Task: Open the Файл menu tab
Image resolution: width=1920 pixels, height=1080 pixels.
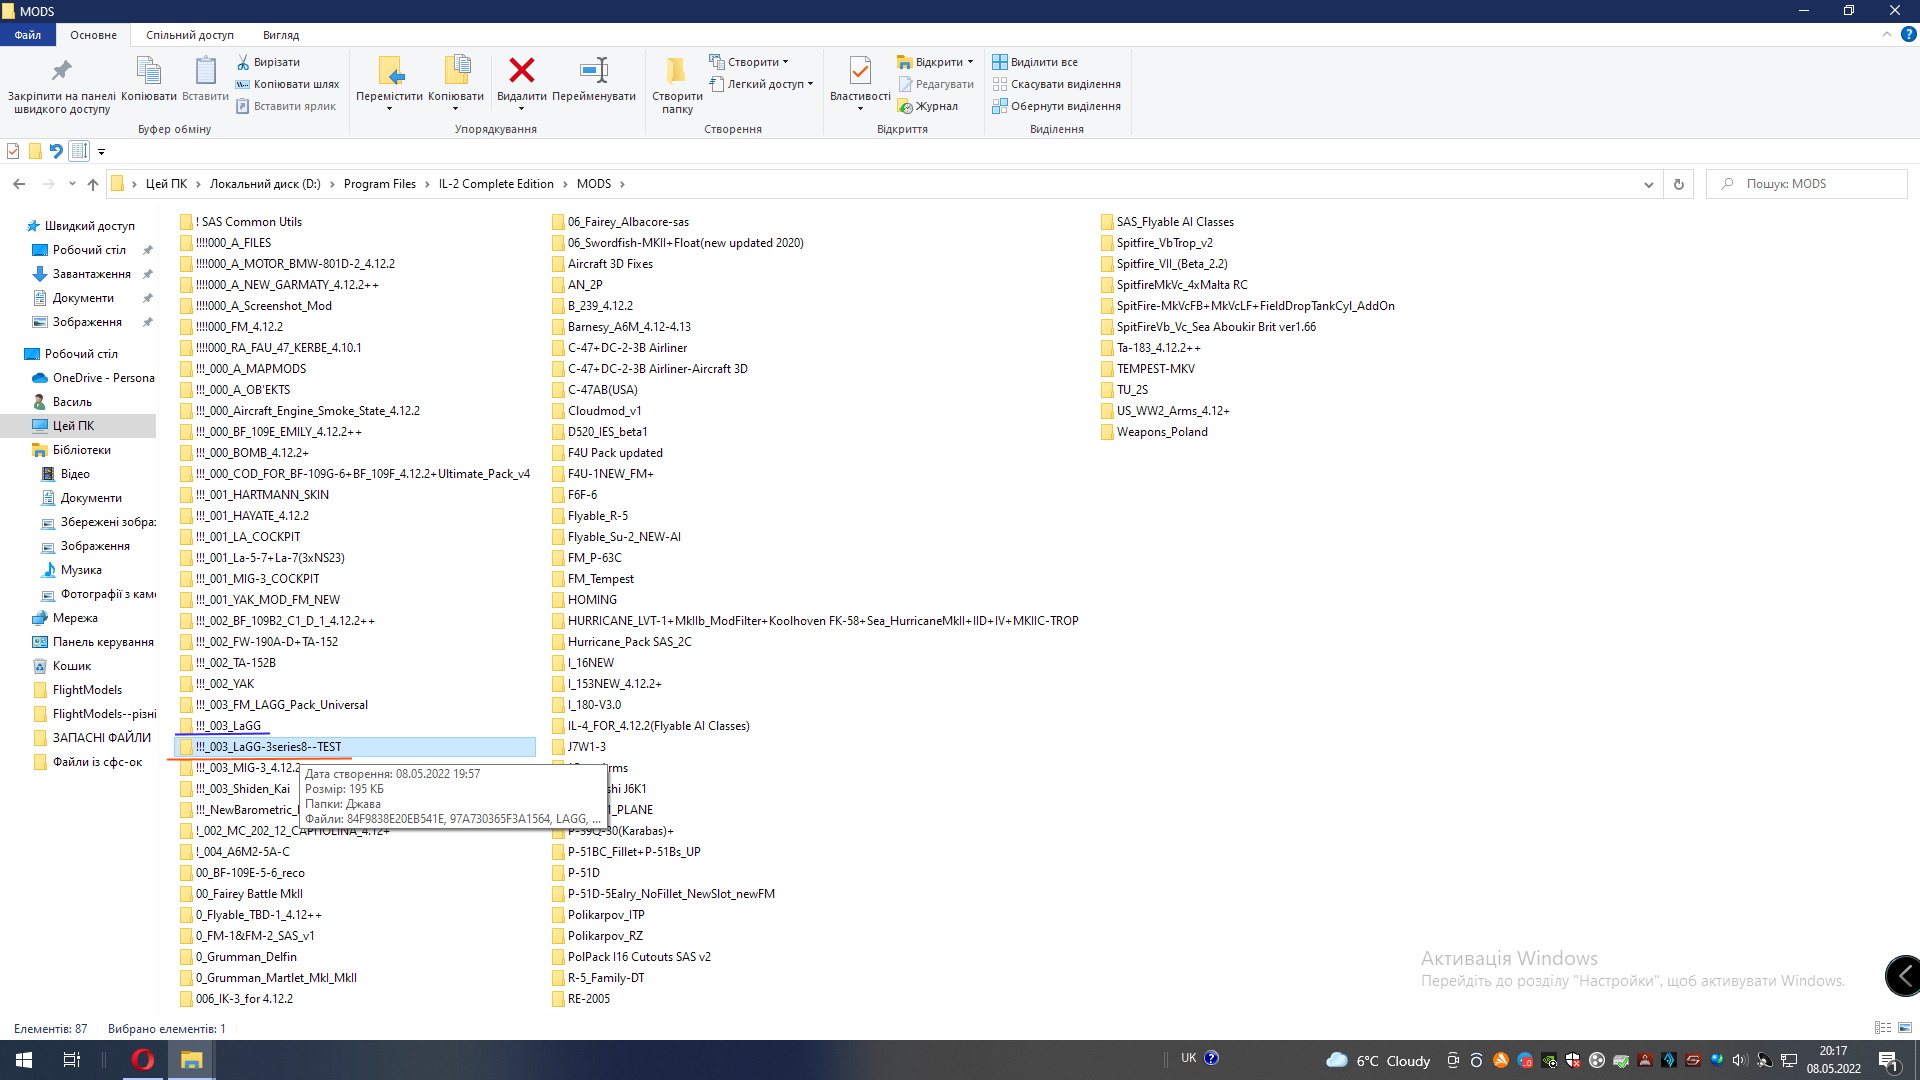Action: point(28,35)
